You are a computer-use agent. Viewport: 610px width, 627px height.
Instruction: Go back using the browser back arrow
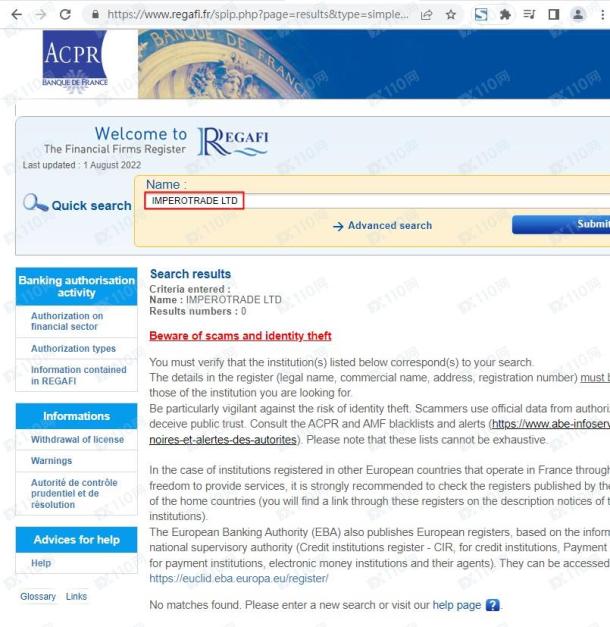tap(16, 15)
